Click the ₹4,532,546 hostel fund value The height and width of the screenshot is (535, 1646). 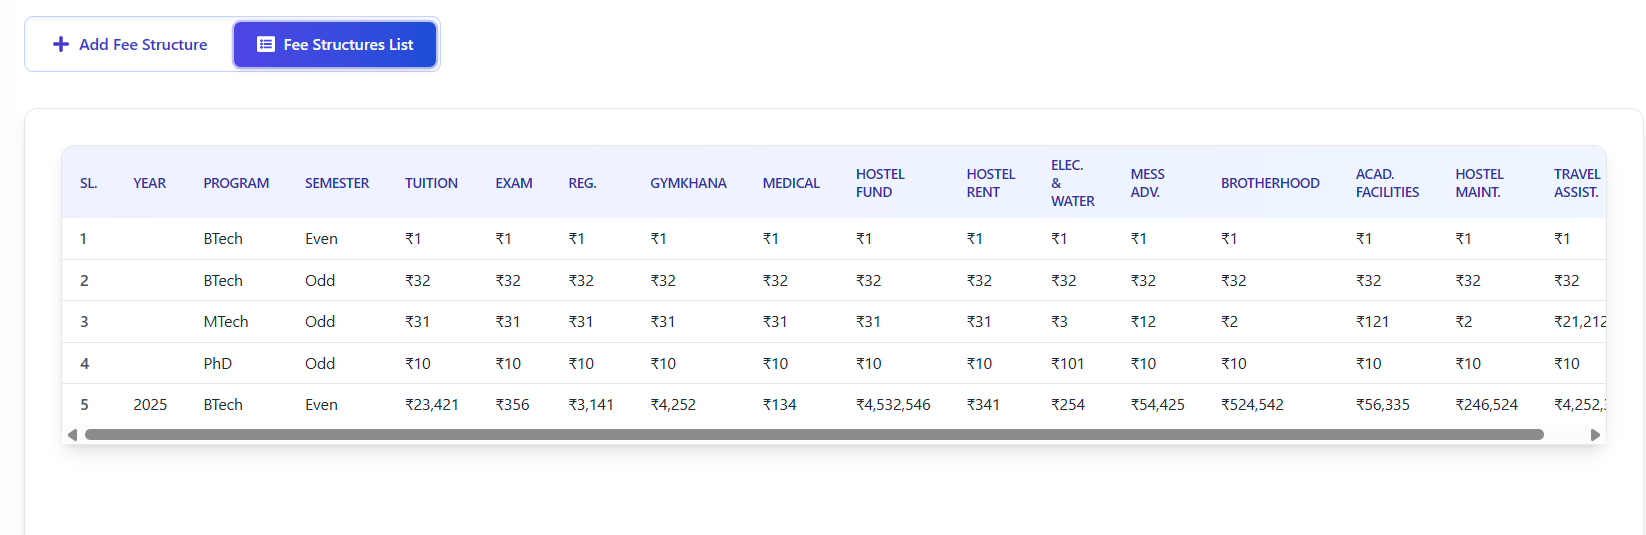893,405
